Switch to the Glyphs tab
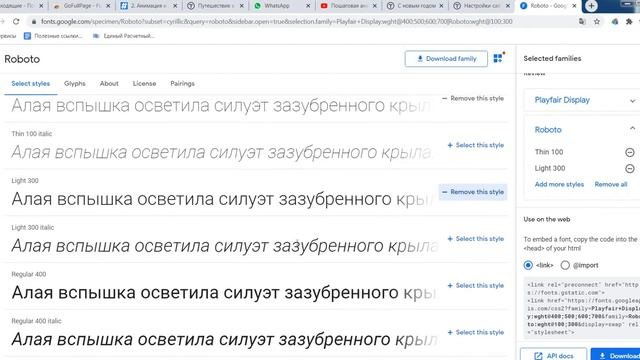640x360 pixels. tap(75, 83)
